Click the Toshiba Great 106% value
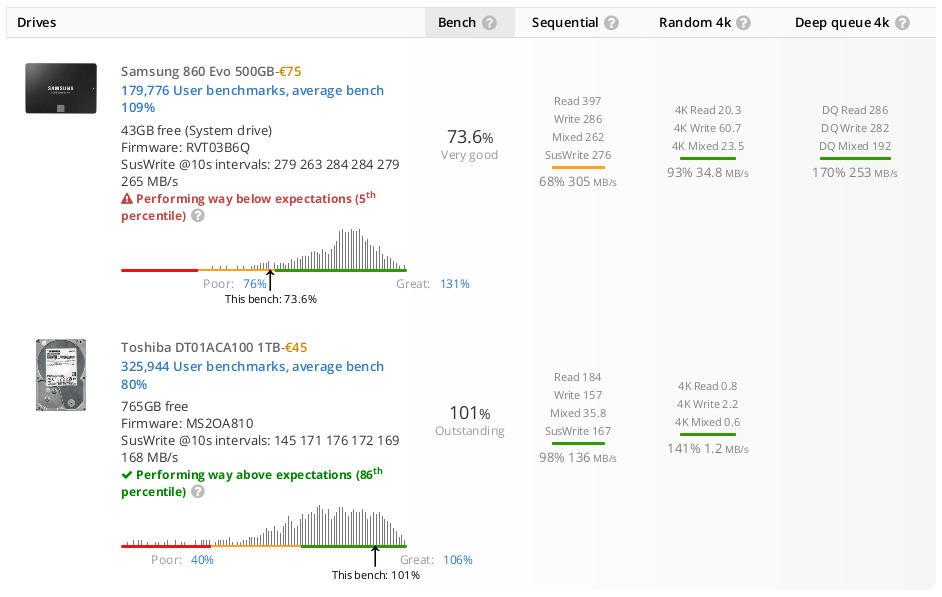Viewport: 942px width, 597px height. [458, 560]
